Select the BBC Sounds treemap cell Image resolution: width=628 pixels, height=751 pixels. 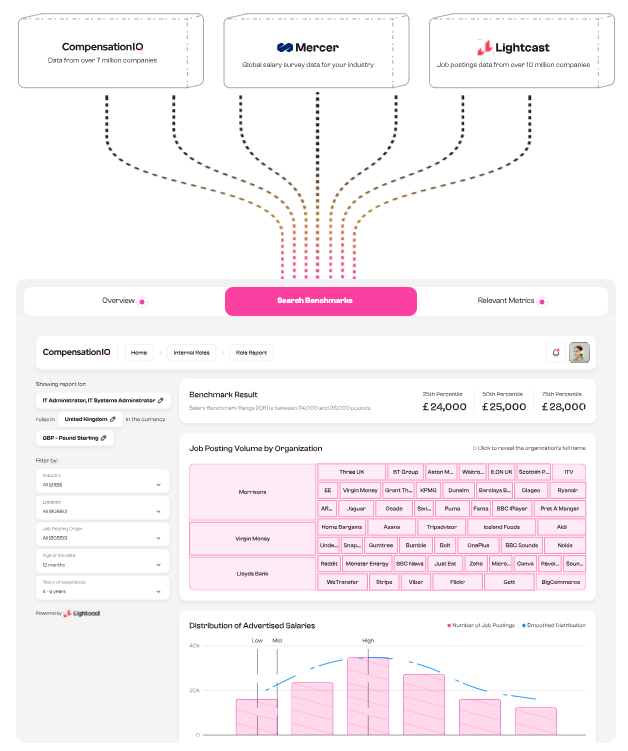[522, 545]
